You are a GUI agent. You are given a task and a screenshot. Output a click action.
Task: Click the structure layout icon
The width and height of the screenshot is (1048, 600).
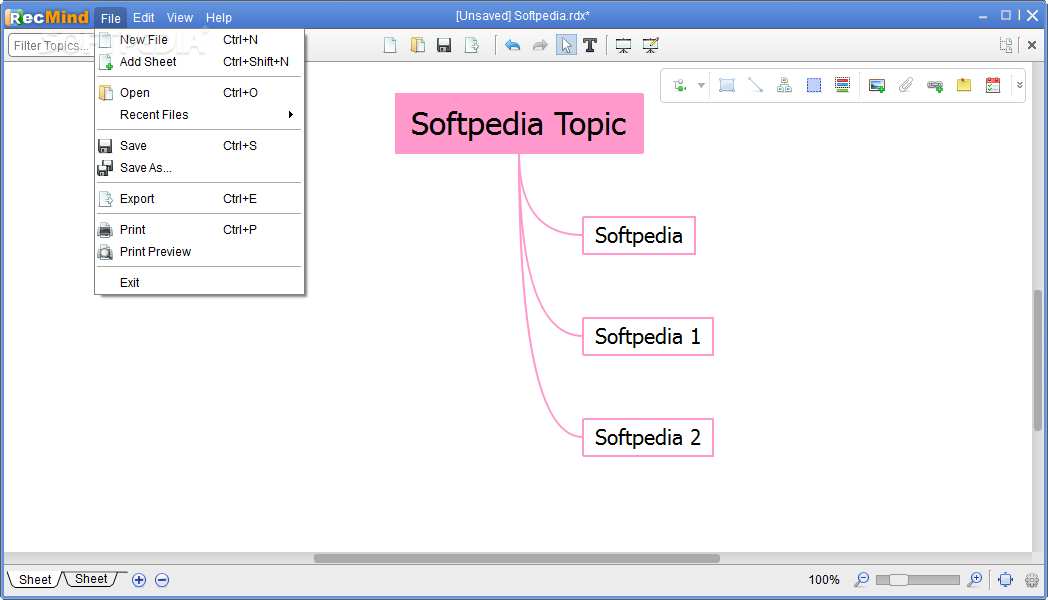pos(784,86)
